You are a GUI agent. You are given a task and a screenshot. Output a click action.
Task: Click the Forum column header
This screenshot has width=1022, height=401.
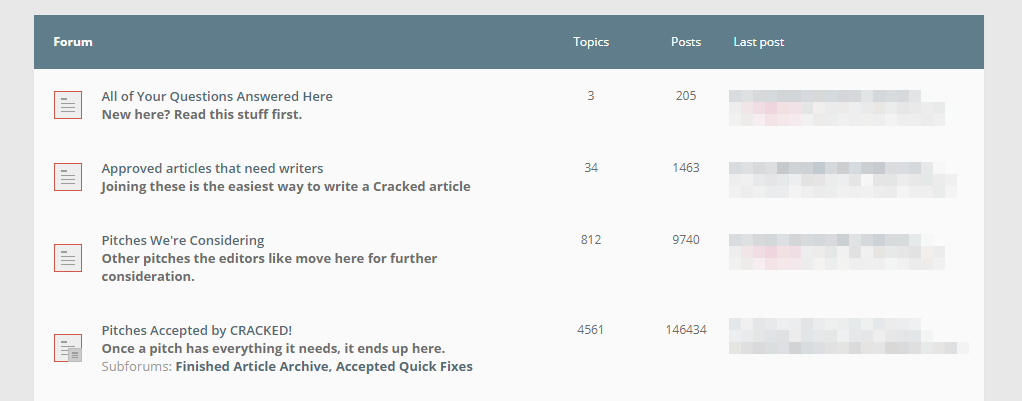click(x=73, y=43)
